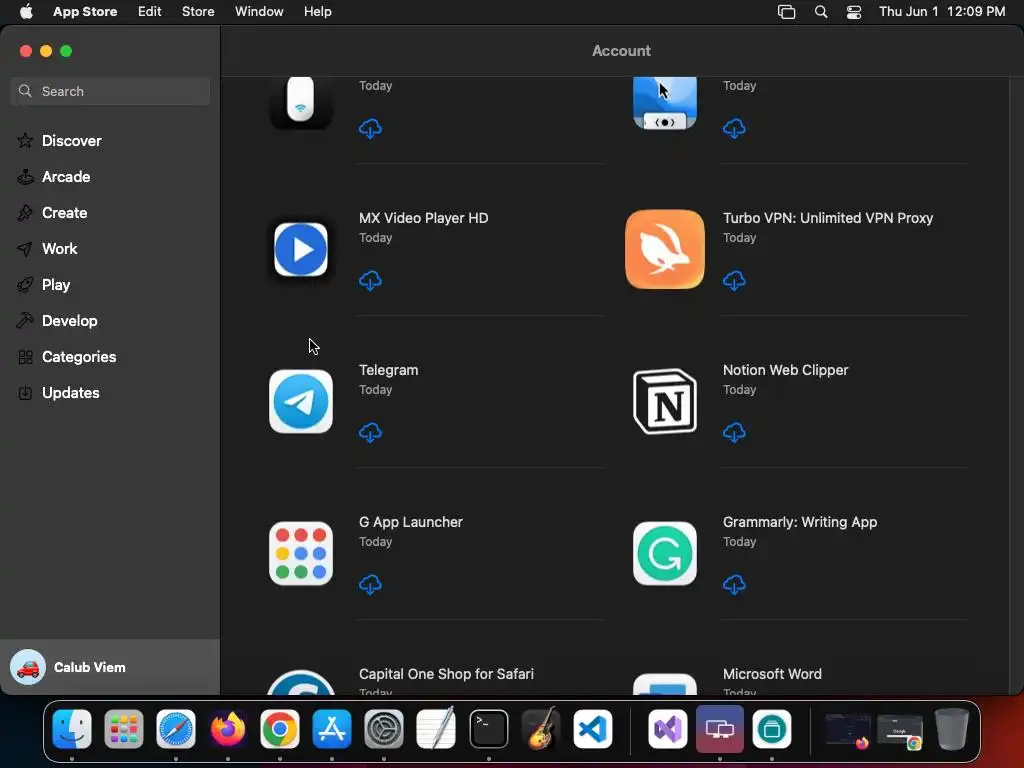Open the minimized Chrome window thumbnail in Dock
Viewport: 1024px width, 768px height.
click(900, 730)
